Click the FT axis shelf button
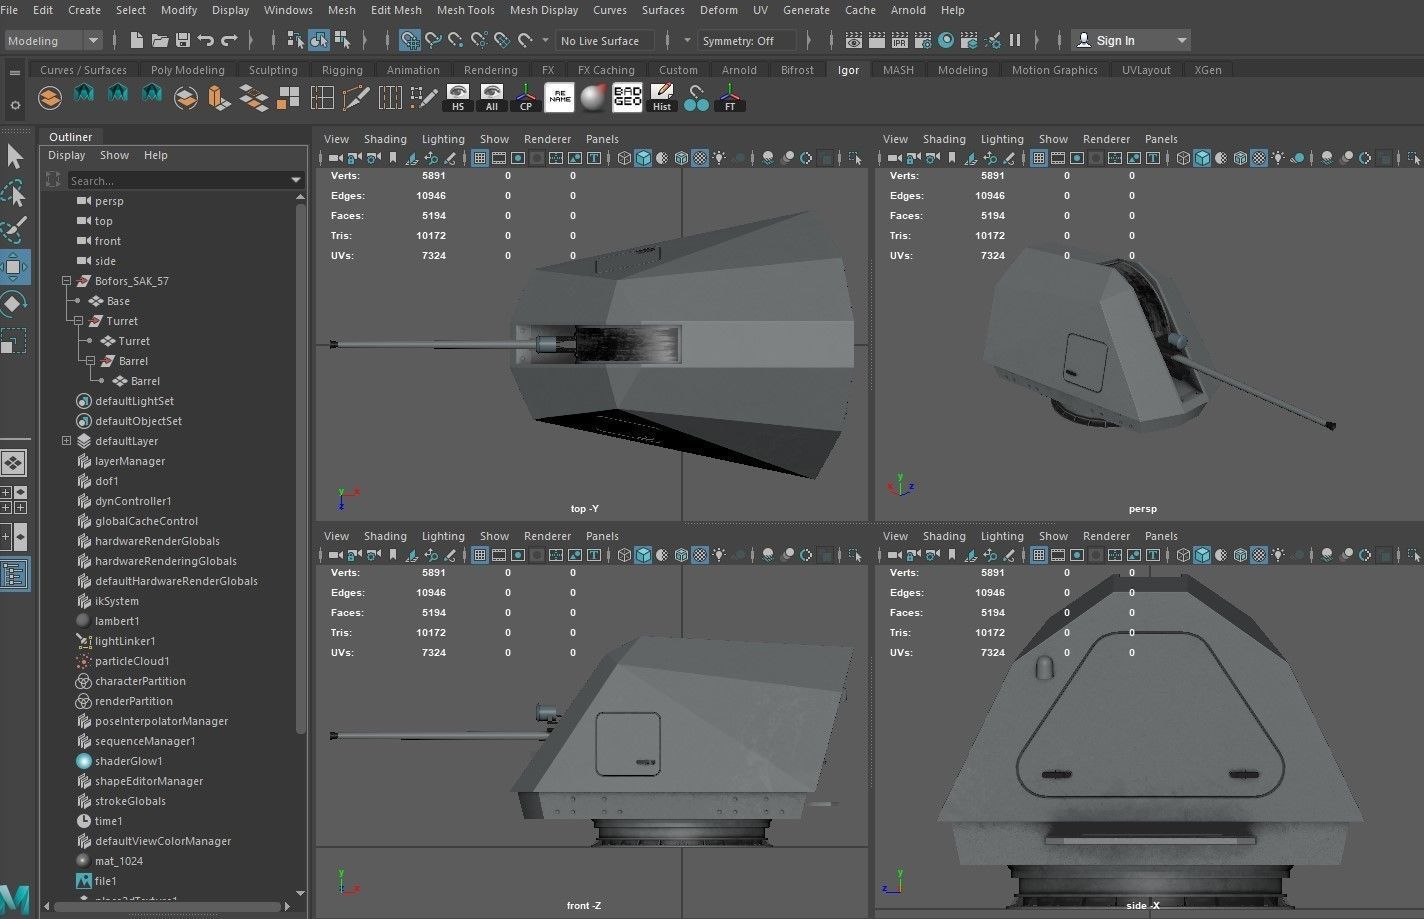The height and width of the screenshot is (919, 1424). [x=730, y=97]
